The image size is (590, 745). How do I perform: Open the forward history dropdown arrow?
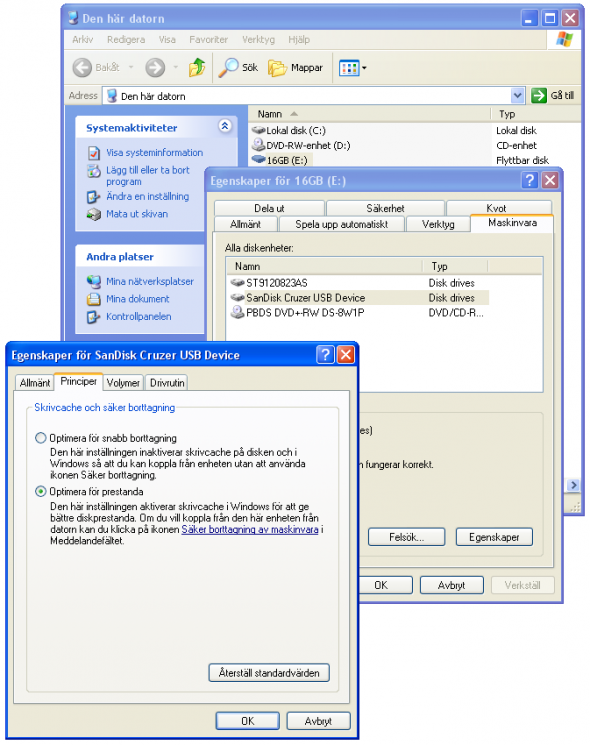click(x=176, y=67)
